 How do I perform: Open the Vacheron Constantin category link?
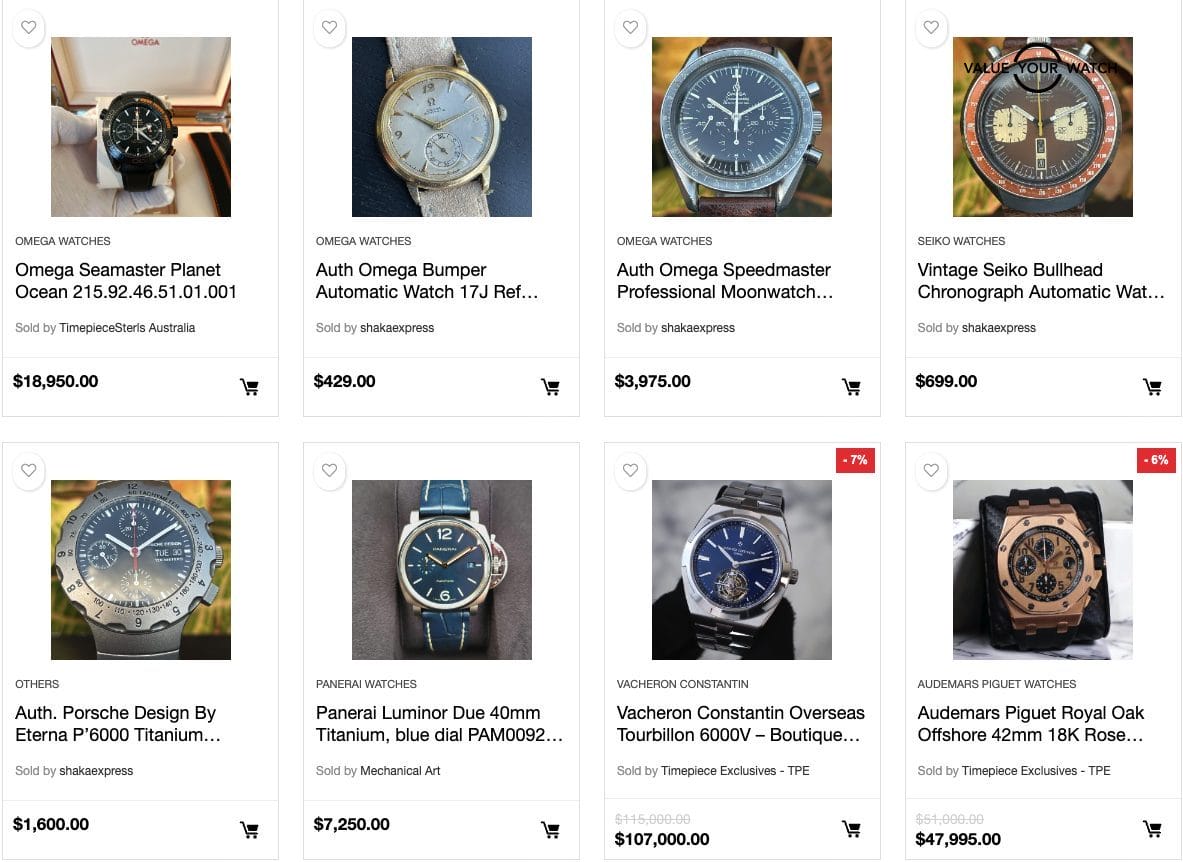pyautogui.click(x=682, y=684)
